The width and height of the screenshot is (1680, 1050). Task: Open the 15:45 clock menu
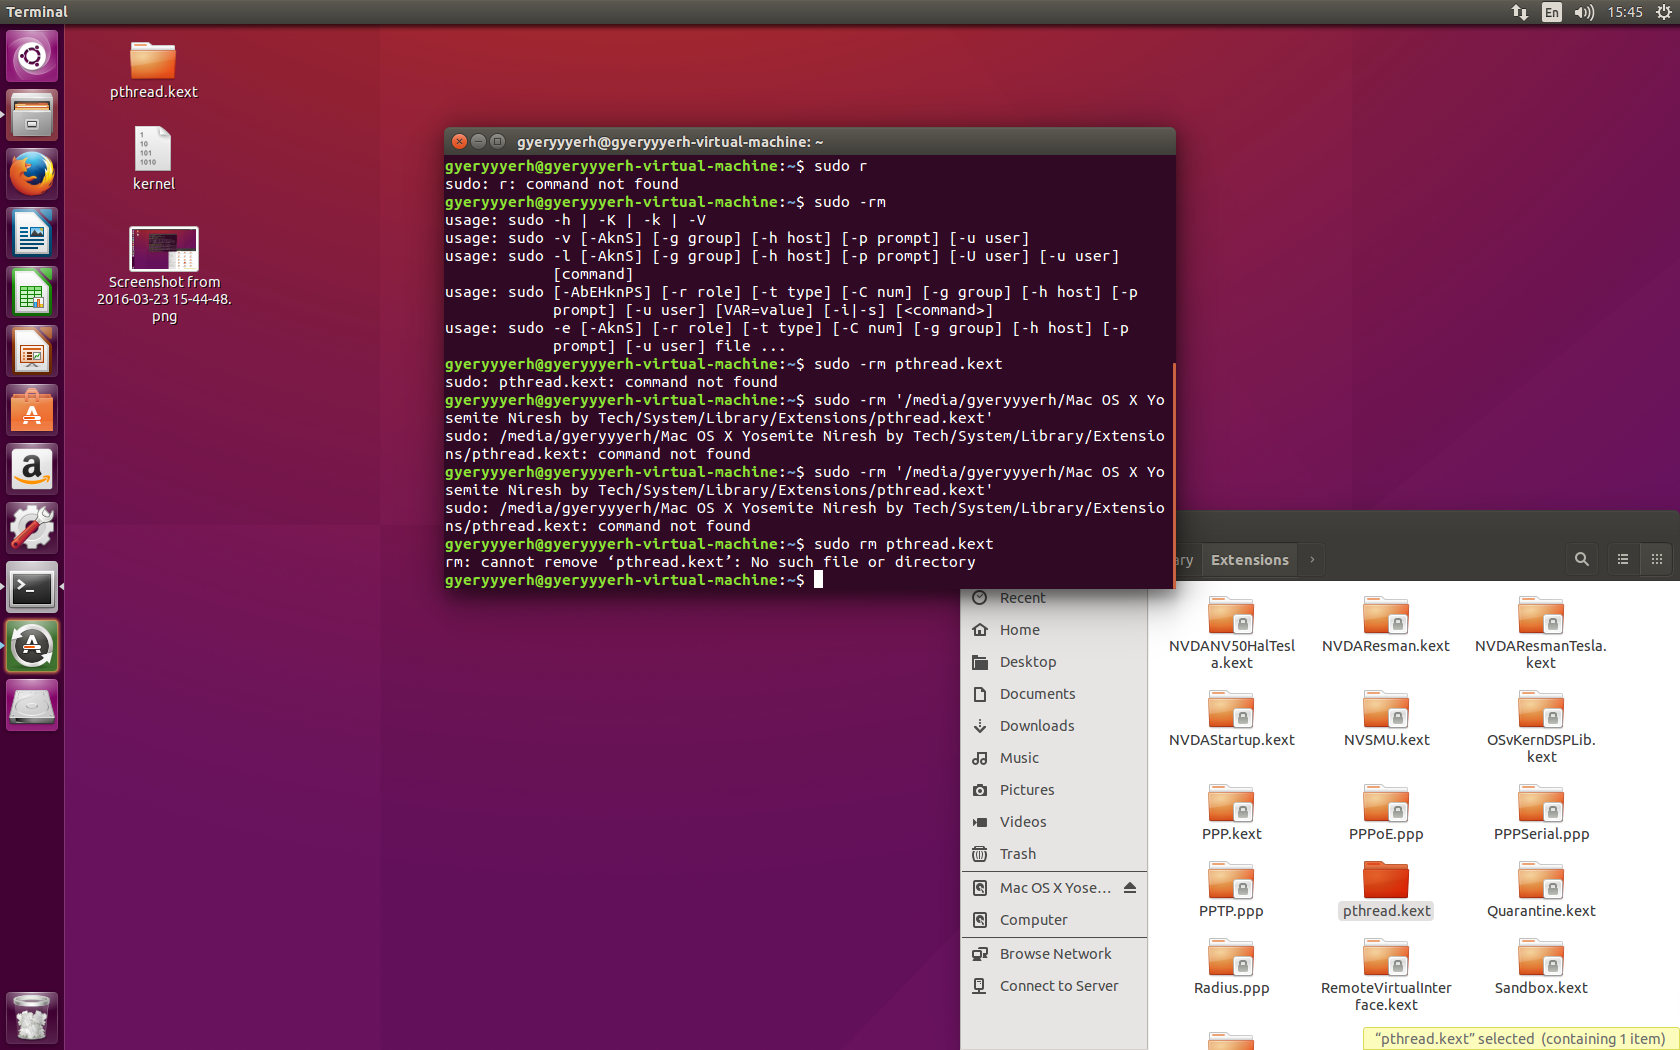[1625, 12]
